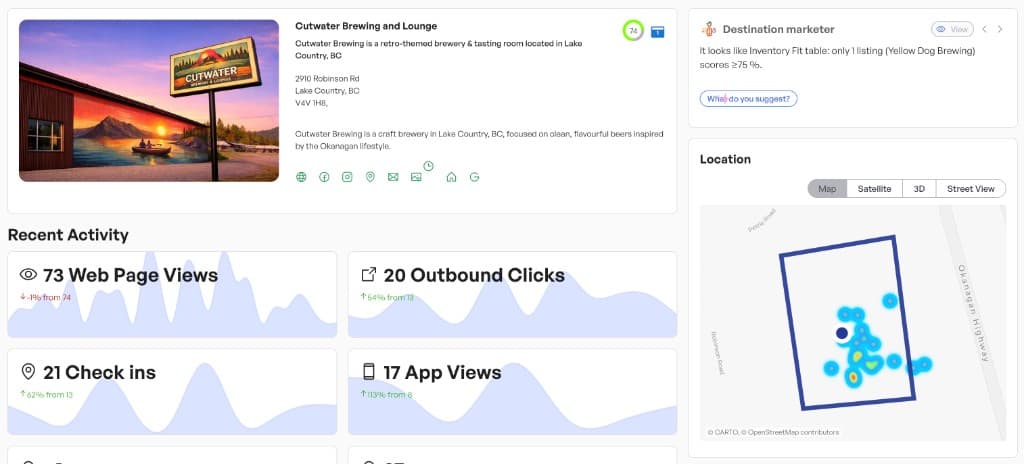Click the score 74 circular badge
The width and height of the screenshot is (1024, 464).
633,31
